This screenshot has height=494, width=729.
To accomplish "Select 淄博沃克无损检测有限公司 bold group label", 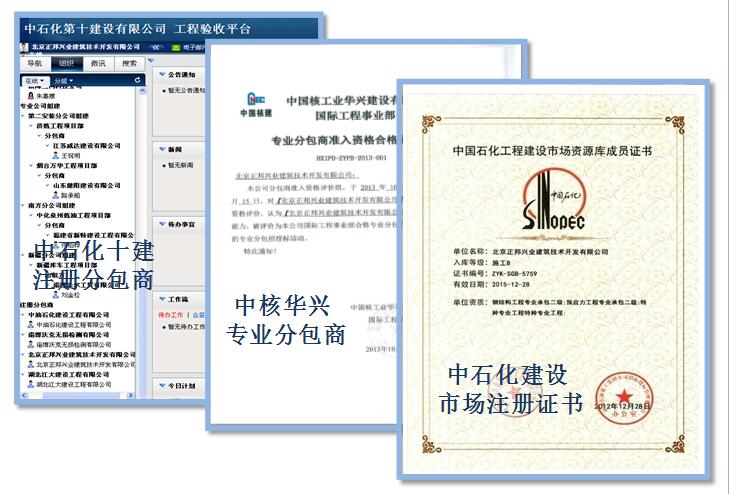I will click(68, 335).
